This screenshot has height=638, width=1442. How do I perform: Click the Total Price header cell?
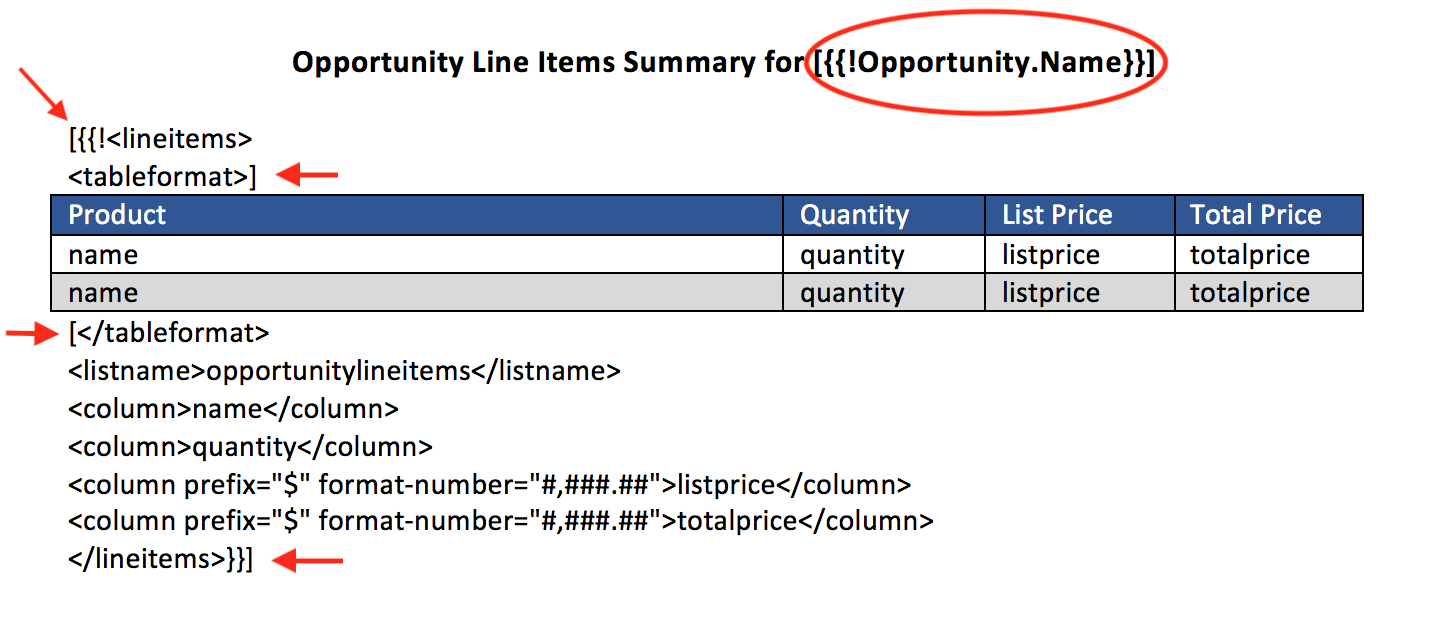point(1255,215)
